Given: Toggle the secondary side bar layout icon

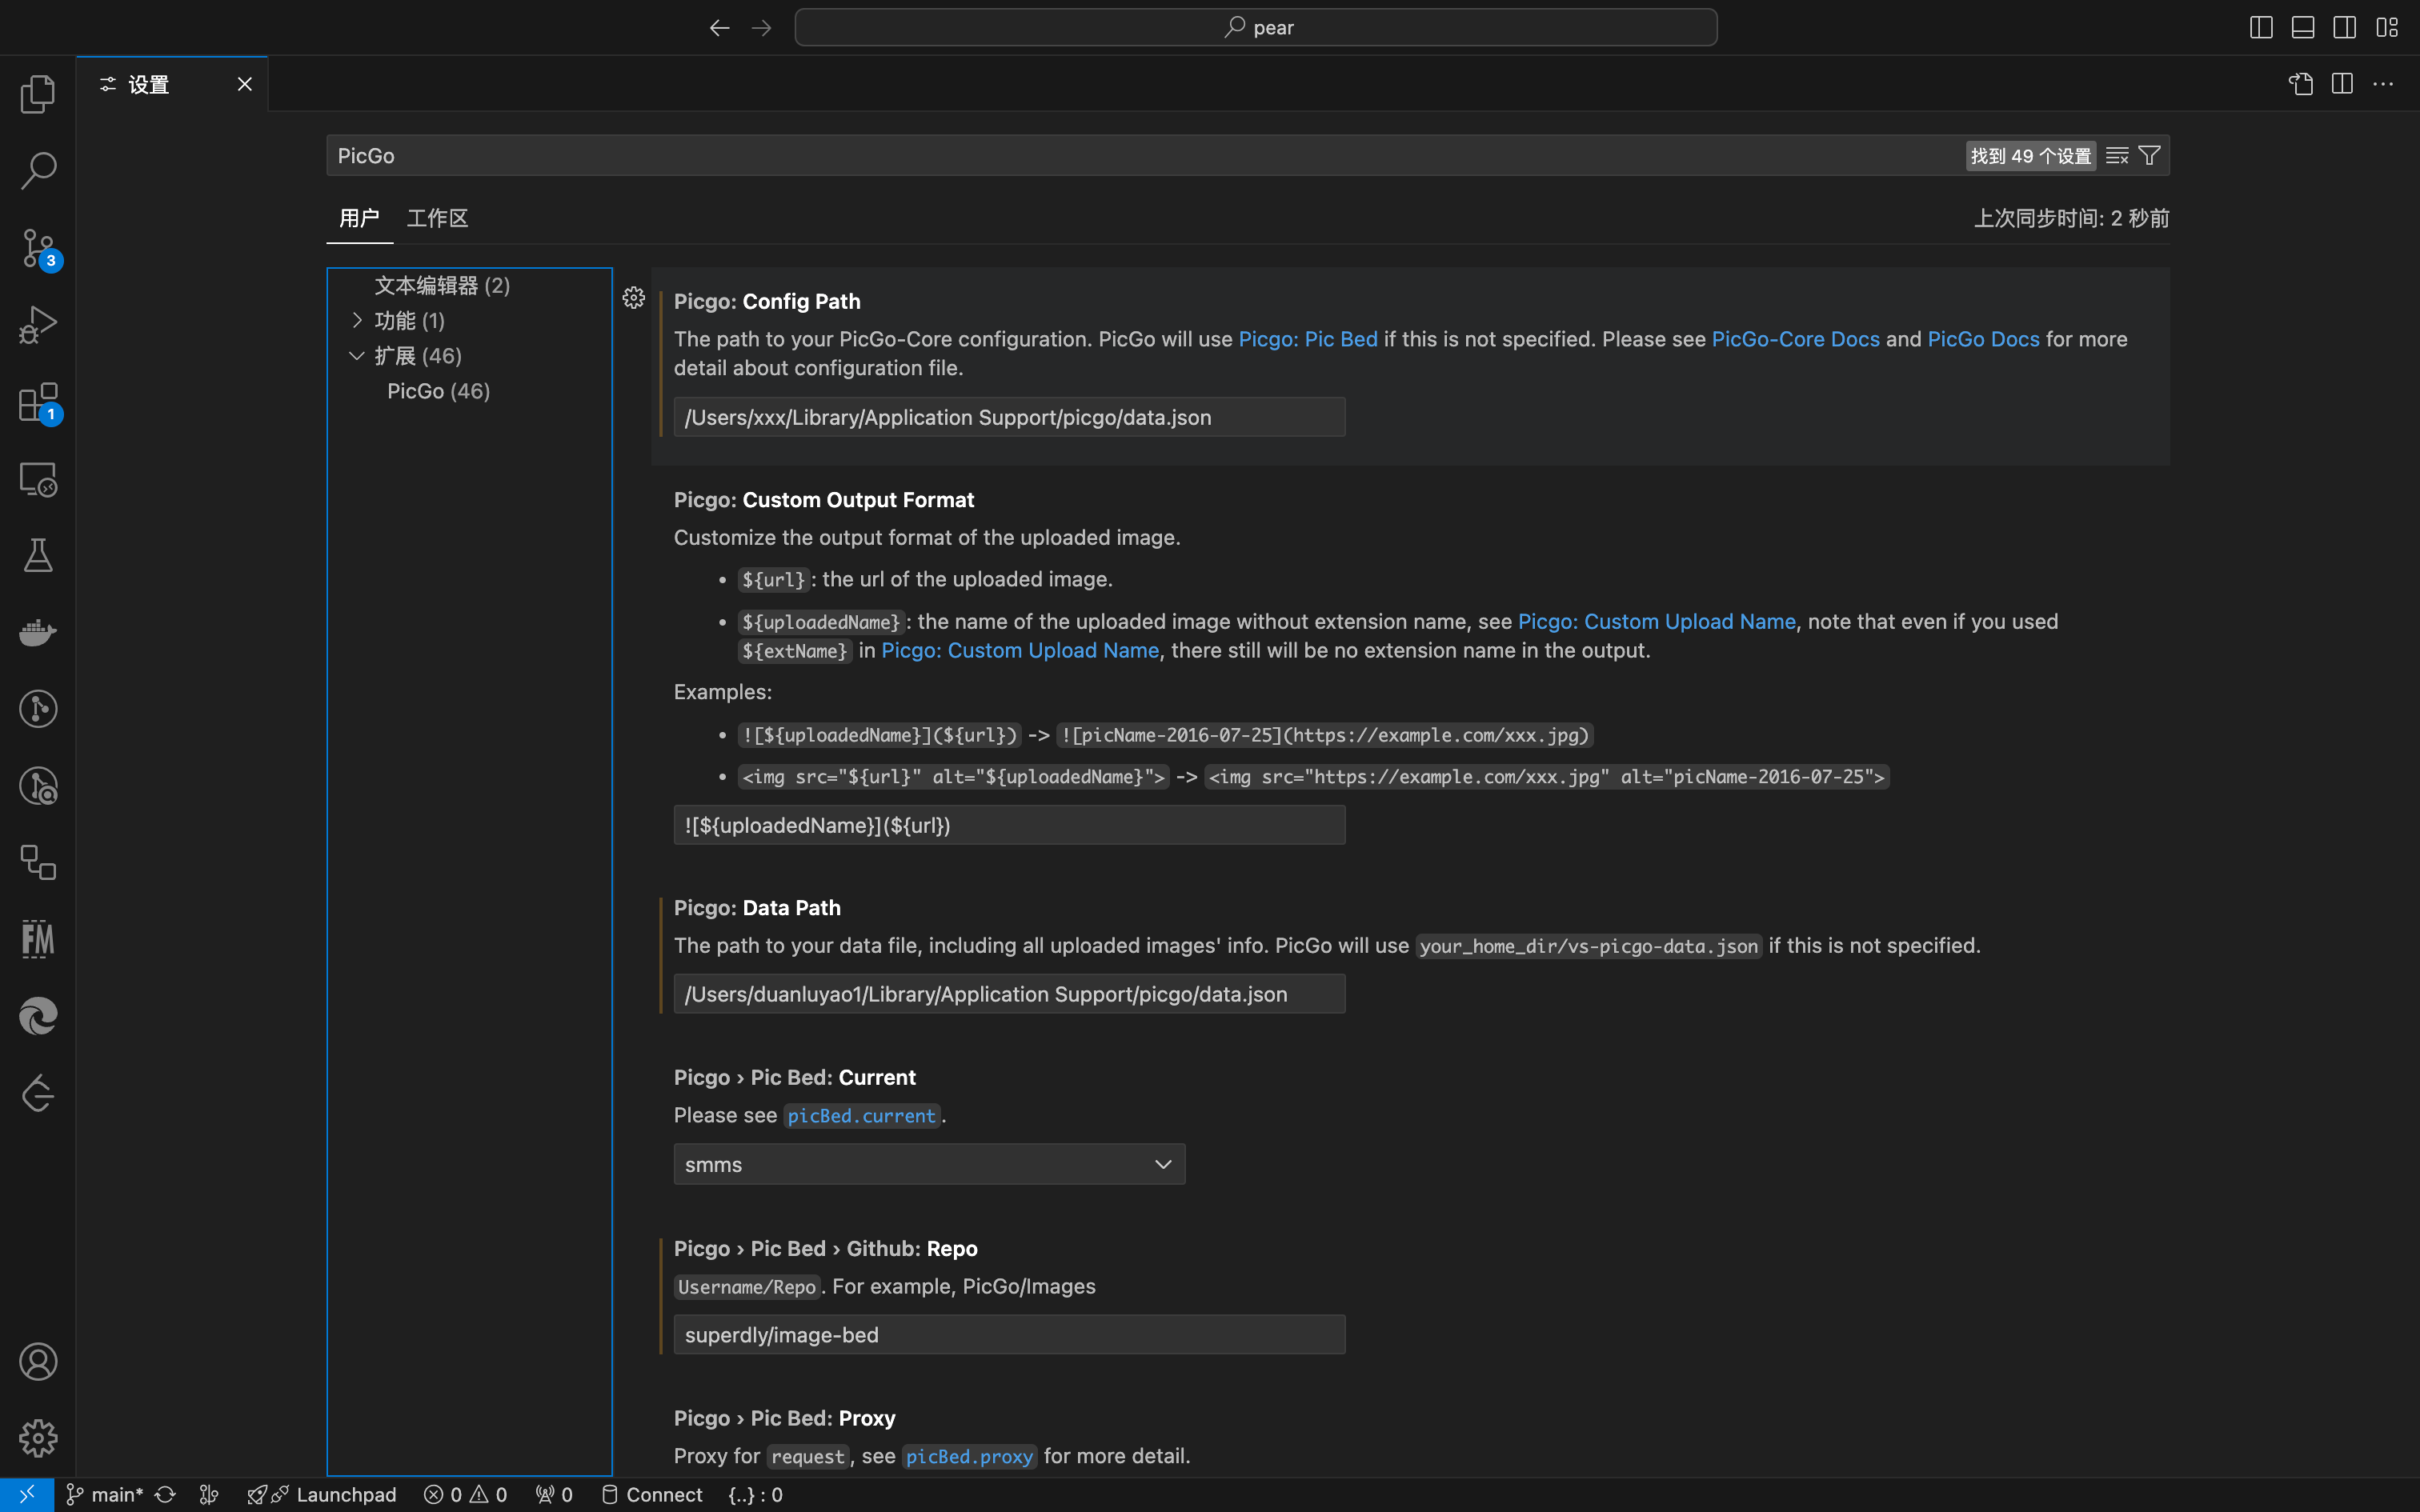Looking at the screenshot, I should [x=2345, y=27].
